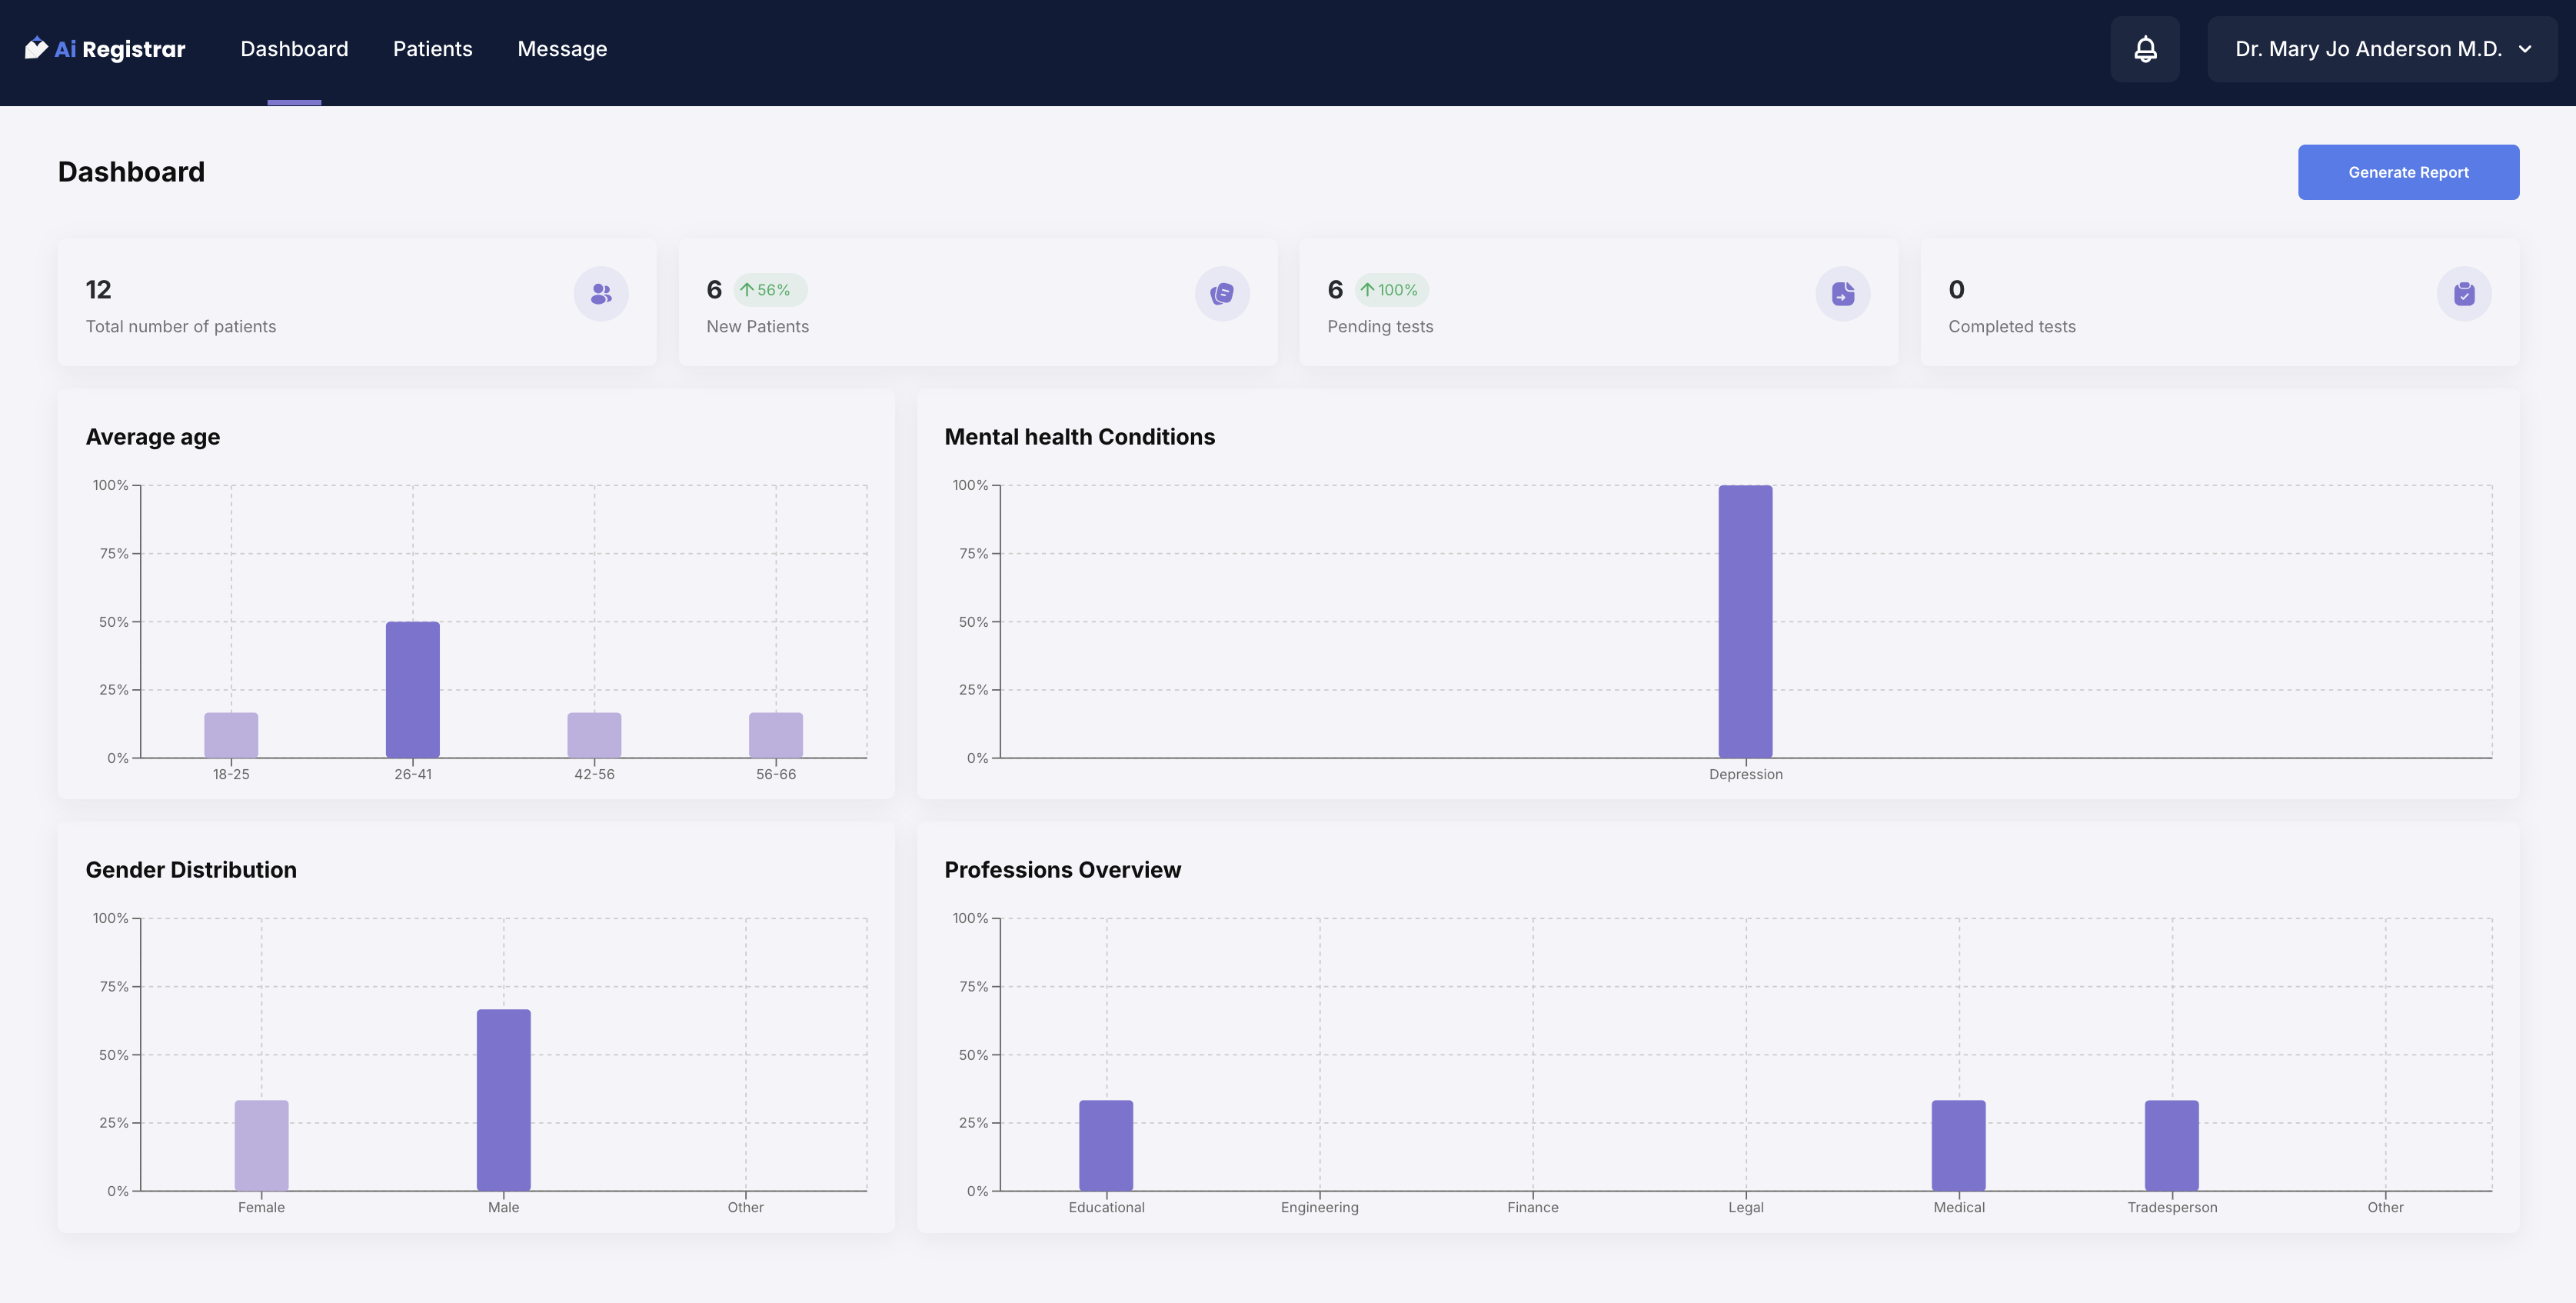Expand the Dr. Mary Jo Anderson menu
The height and width of the screenshot is (1303, 2576).
[x=2368, y=49]
